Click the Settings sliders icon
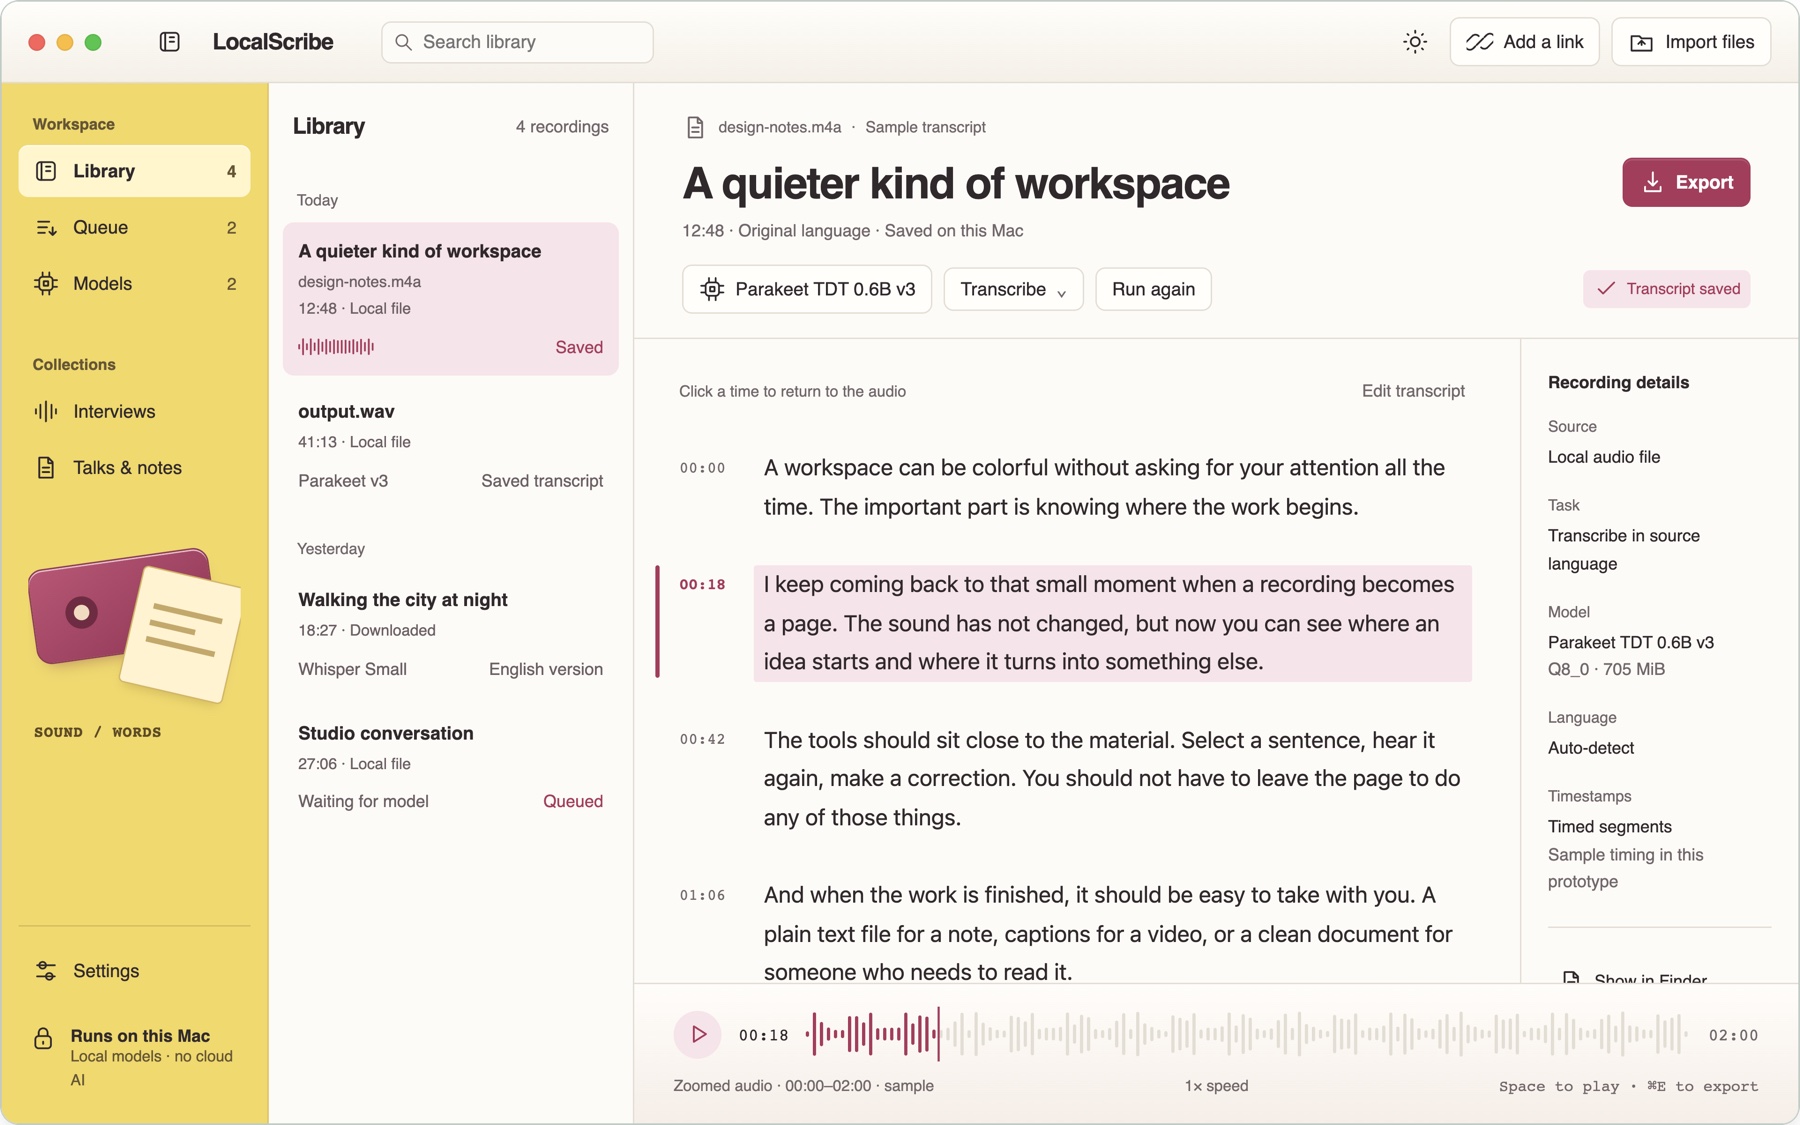Image resolution: width=1800 pixels, height=1125 pixels. pos(46,971)
